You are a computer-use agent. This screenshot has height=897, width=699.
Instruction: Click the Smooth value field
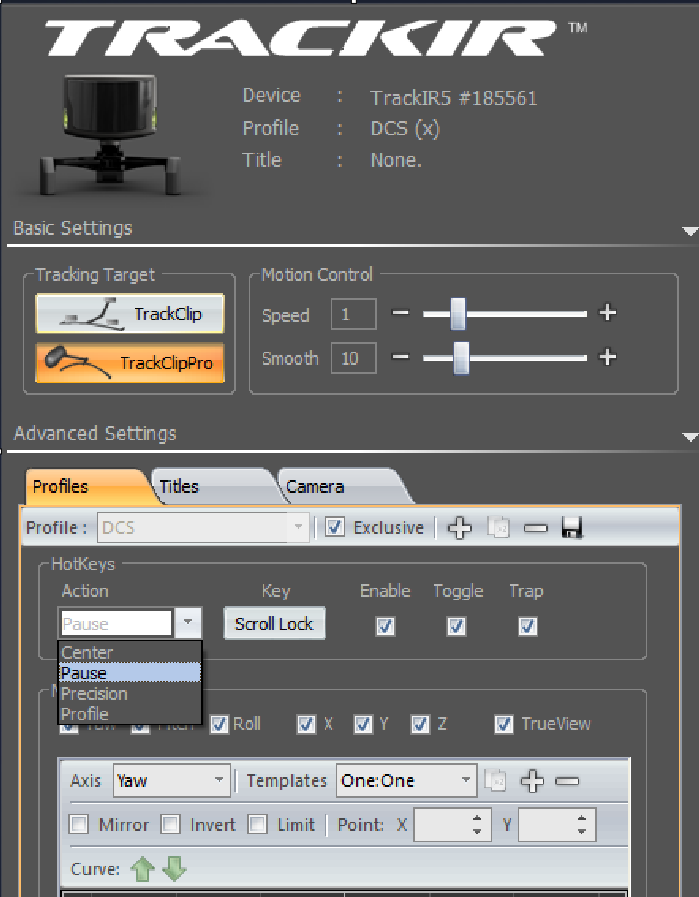[x=354, y=358]
